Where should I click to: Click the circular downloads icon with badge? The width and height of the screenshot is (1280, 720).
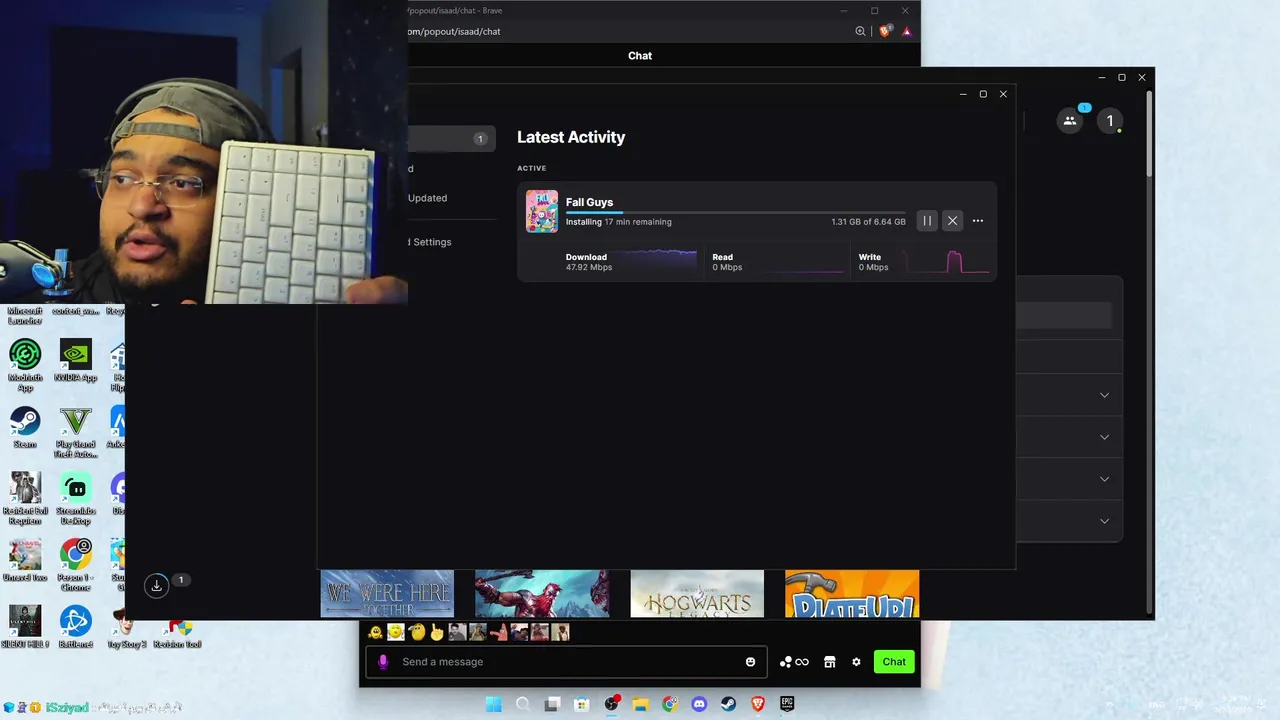(x=157, y=586)
